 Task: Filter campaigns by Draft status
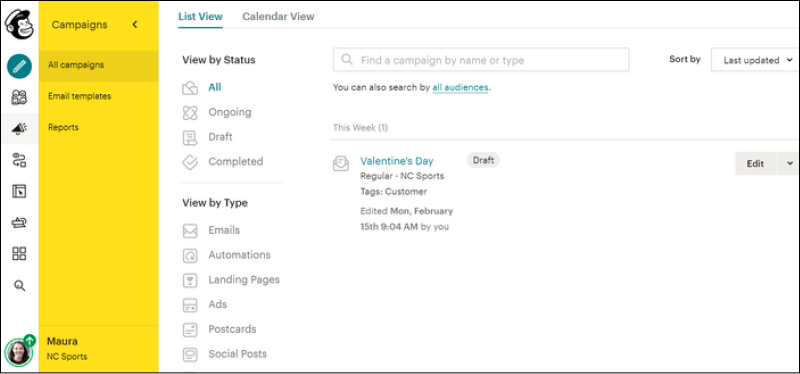tap(220, 137)
